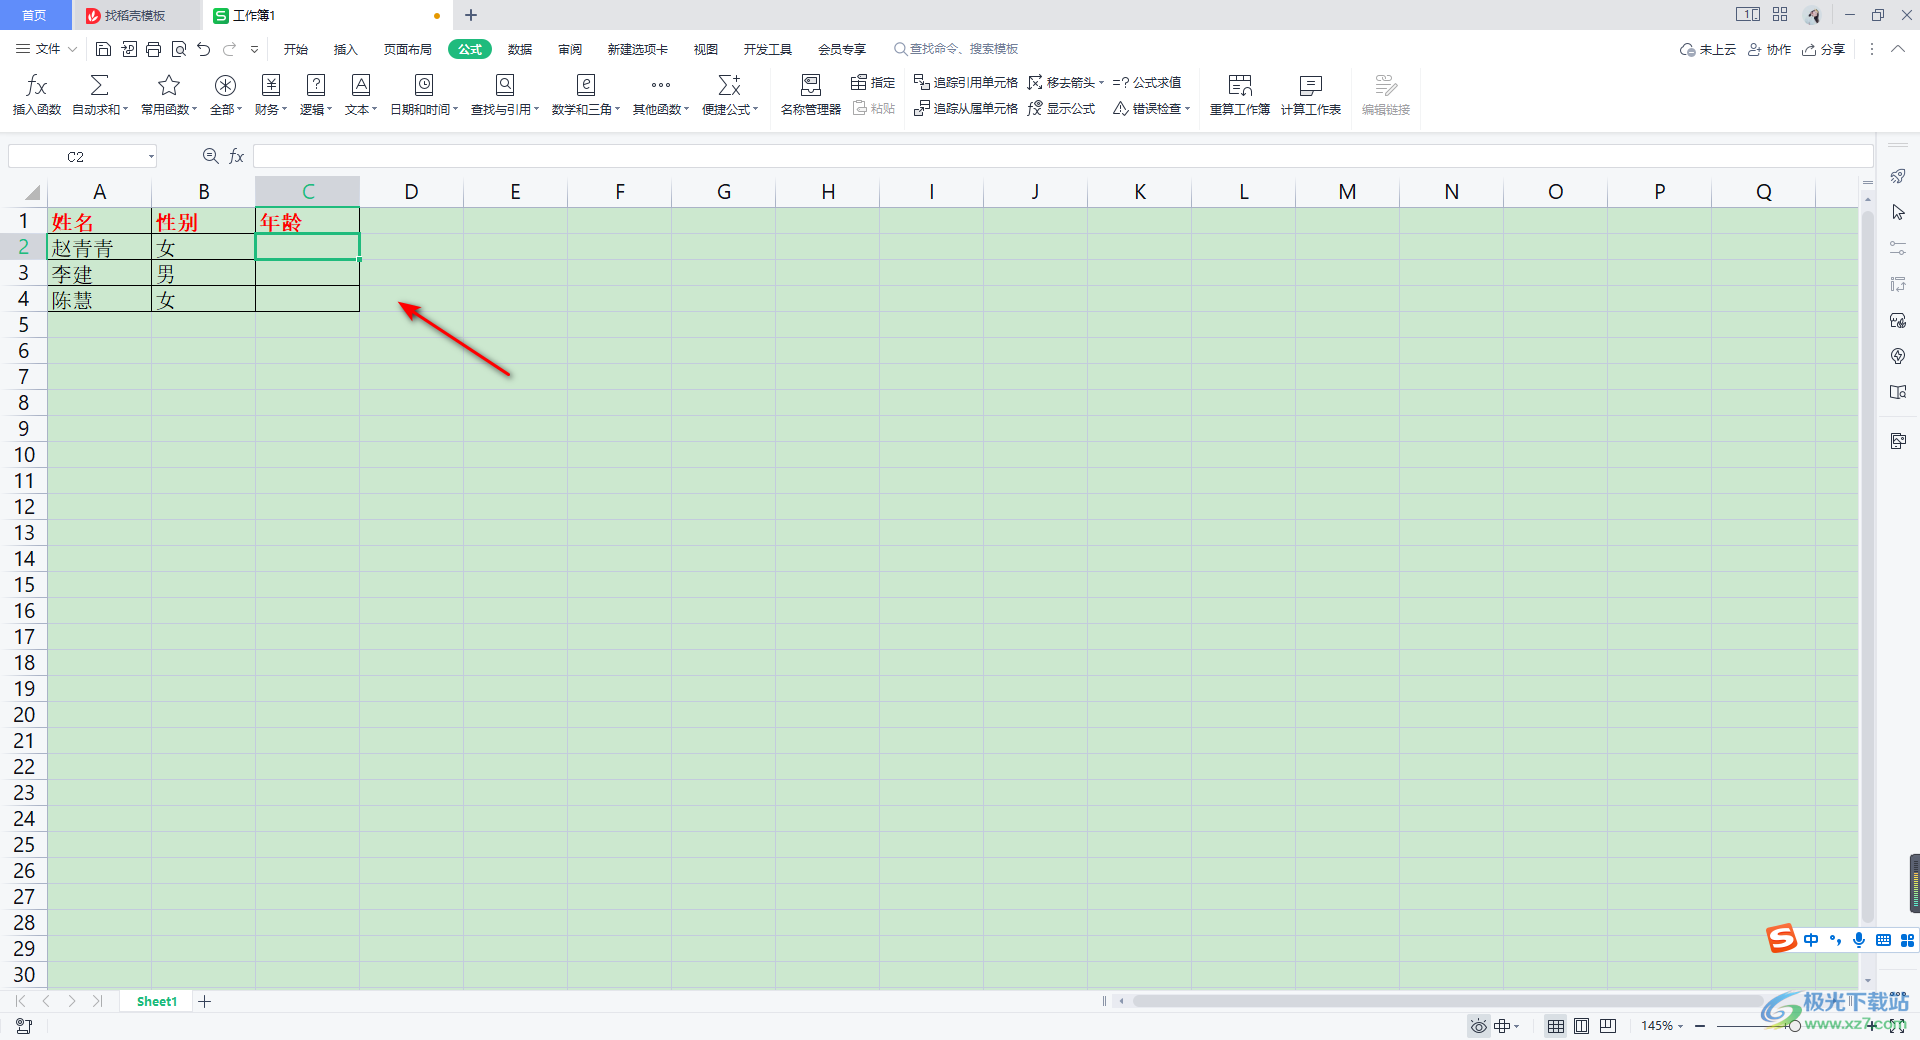Click the fx icon beside formula bar

click(x=237, y=156)
